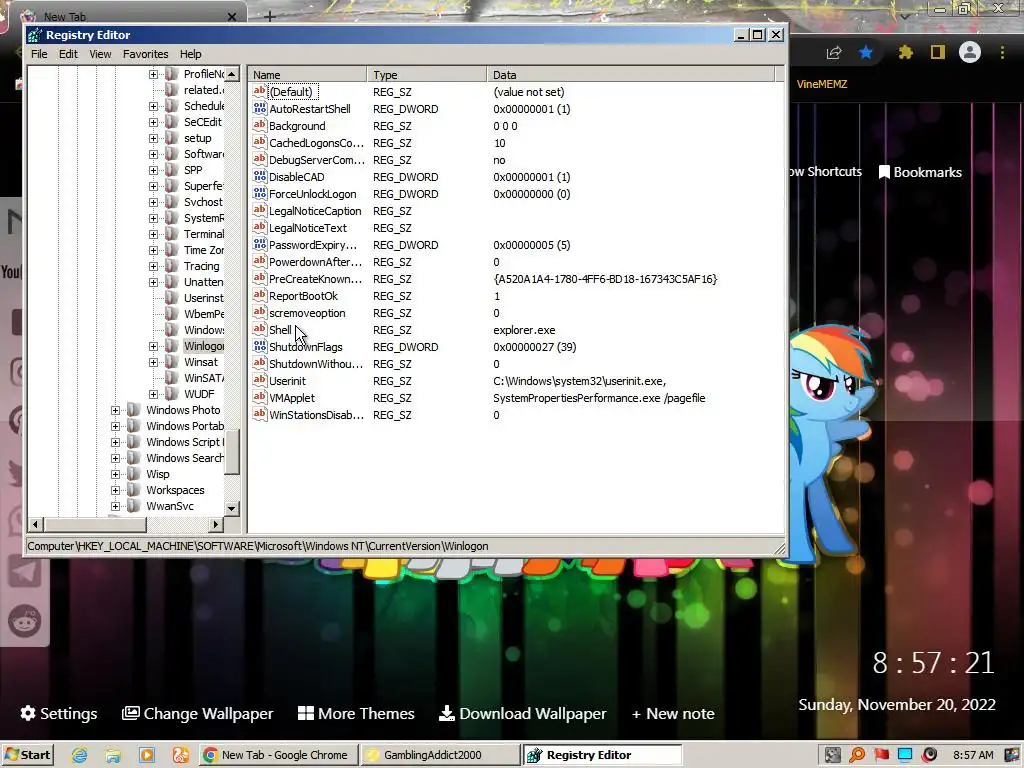Expand the Winsat tree node

153,362
